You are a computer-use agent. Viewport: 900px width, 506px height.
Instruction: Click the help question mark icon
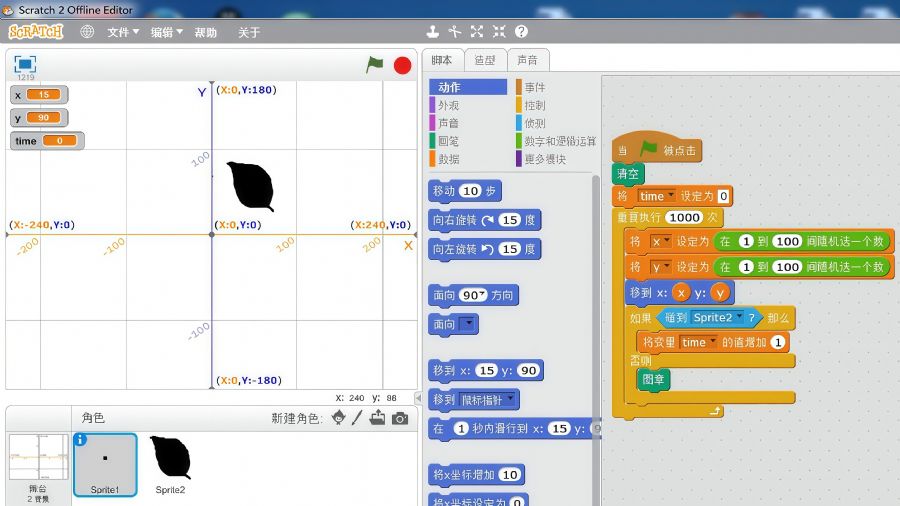(x=521, y=32)
